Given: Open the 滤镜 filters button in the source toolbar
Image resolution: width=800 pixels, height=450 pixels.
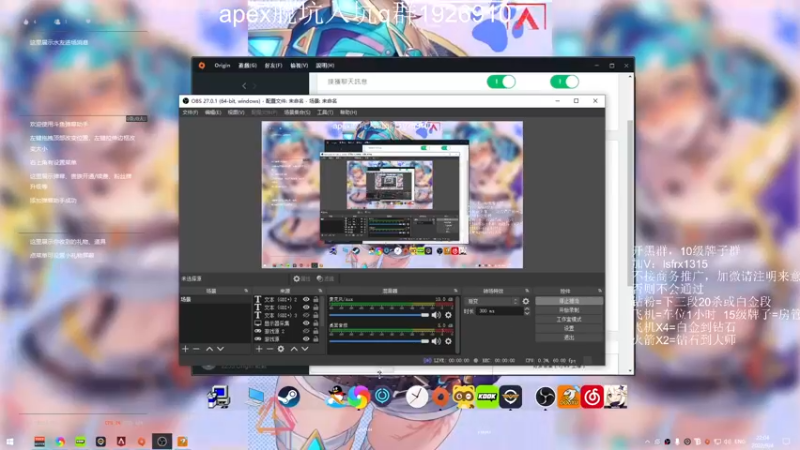Looking at the screenshot, I should coord(325,279).
